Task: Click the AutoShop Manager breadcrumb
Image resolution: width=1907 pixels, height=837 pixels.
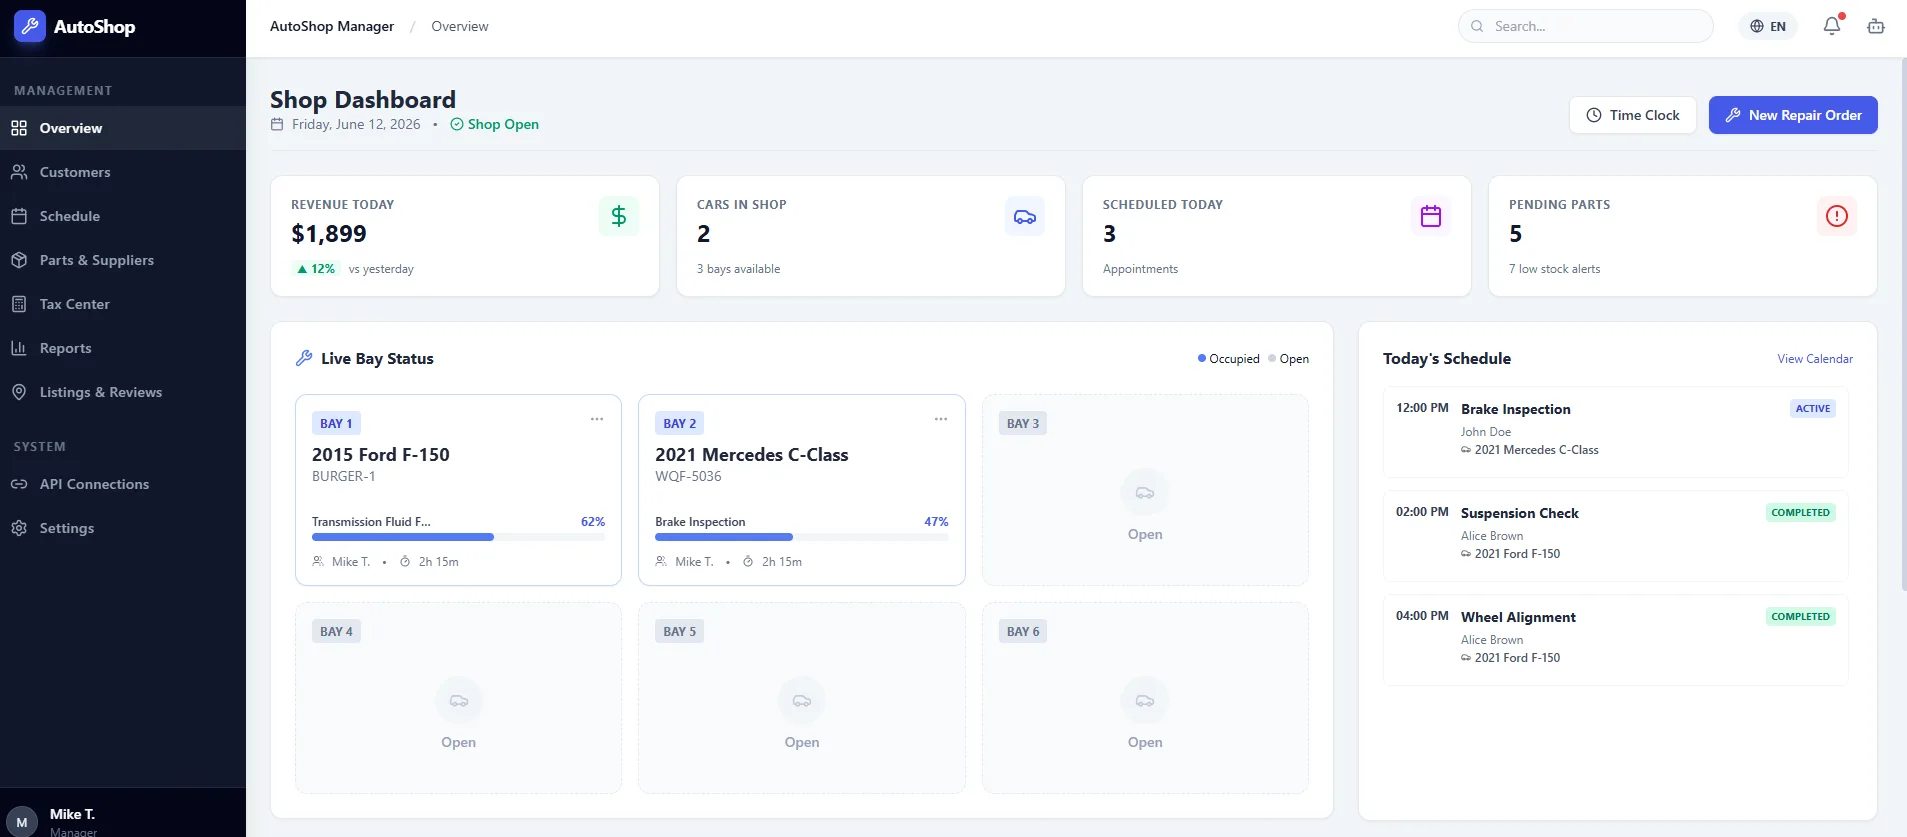Action: click(332, 26)
